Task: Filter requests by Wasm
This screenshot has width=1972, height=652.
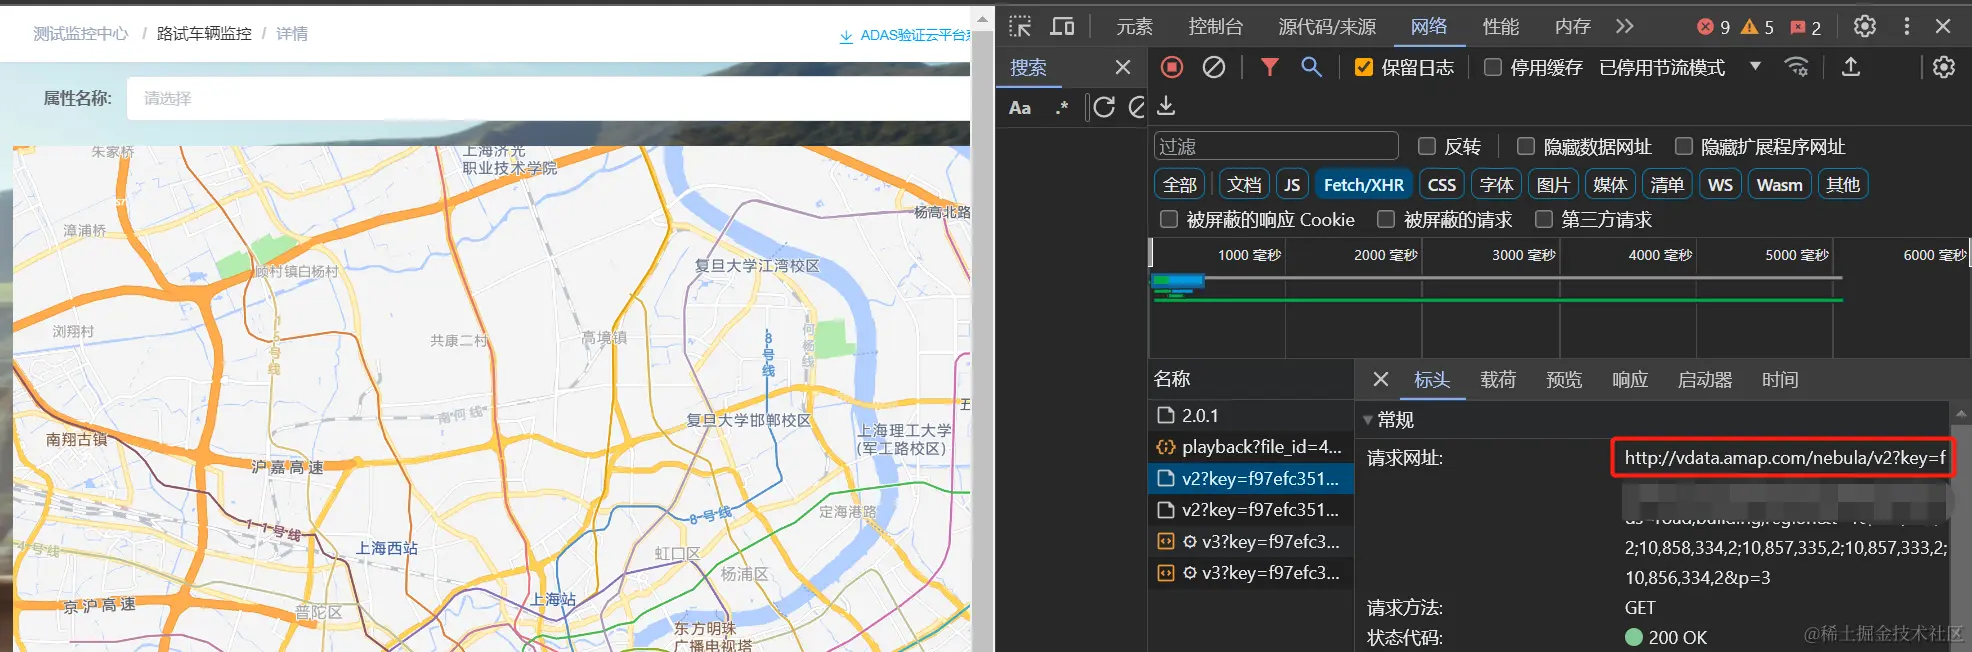Action: (1780, 184)
